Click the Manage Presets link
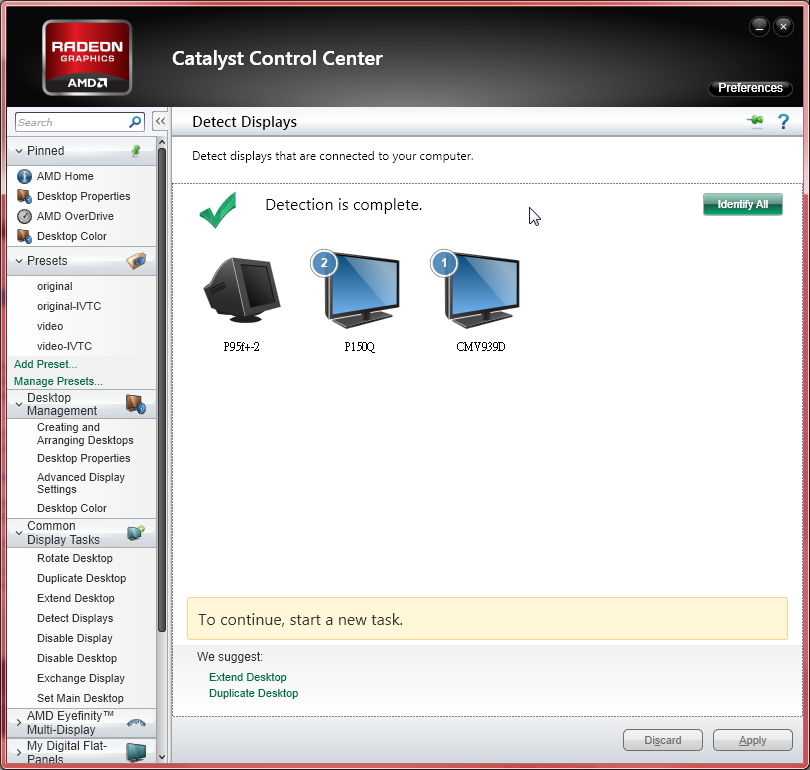The height and width of the screenshot is (770, 810). (58, 381)
